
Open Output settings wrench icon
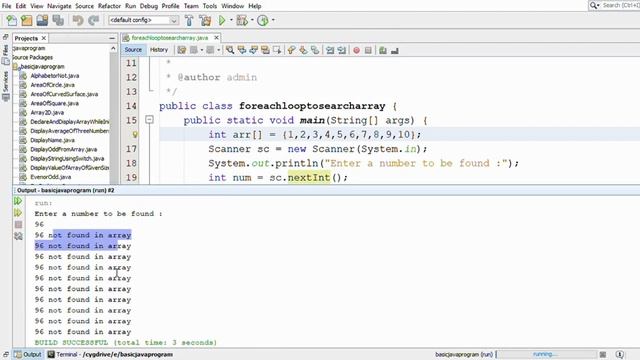[x=18, y=236]
